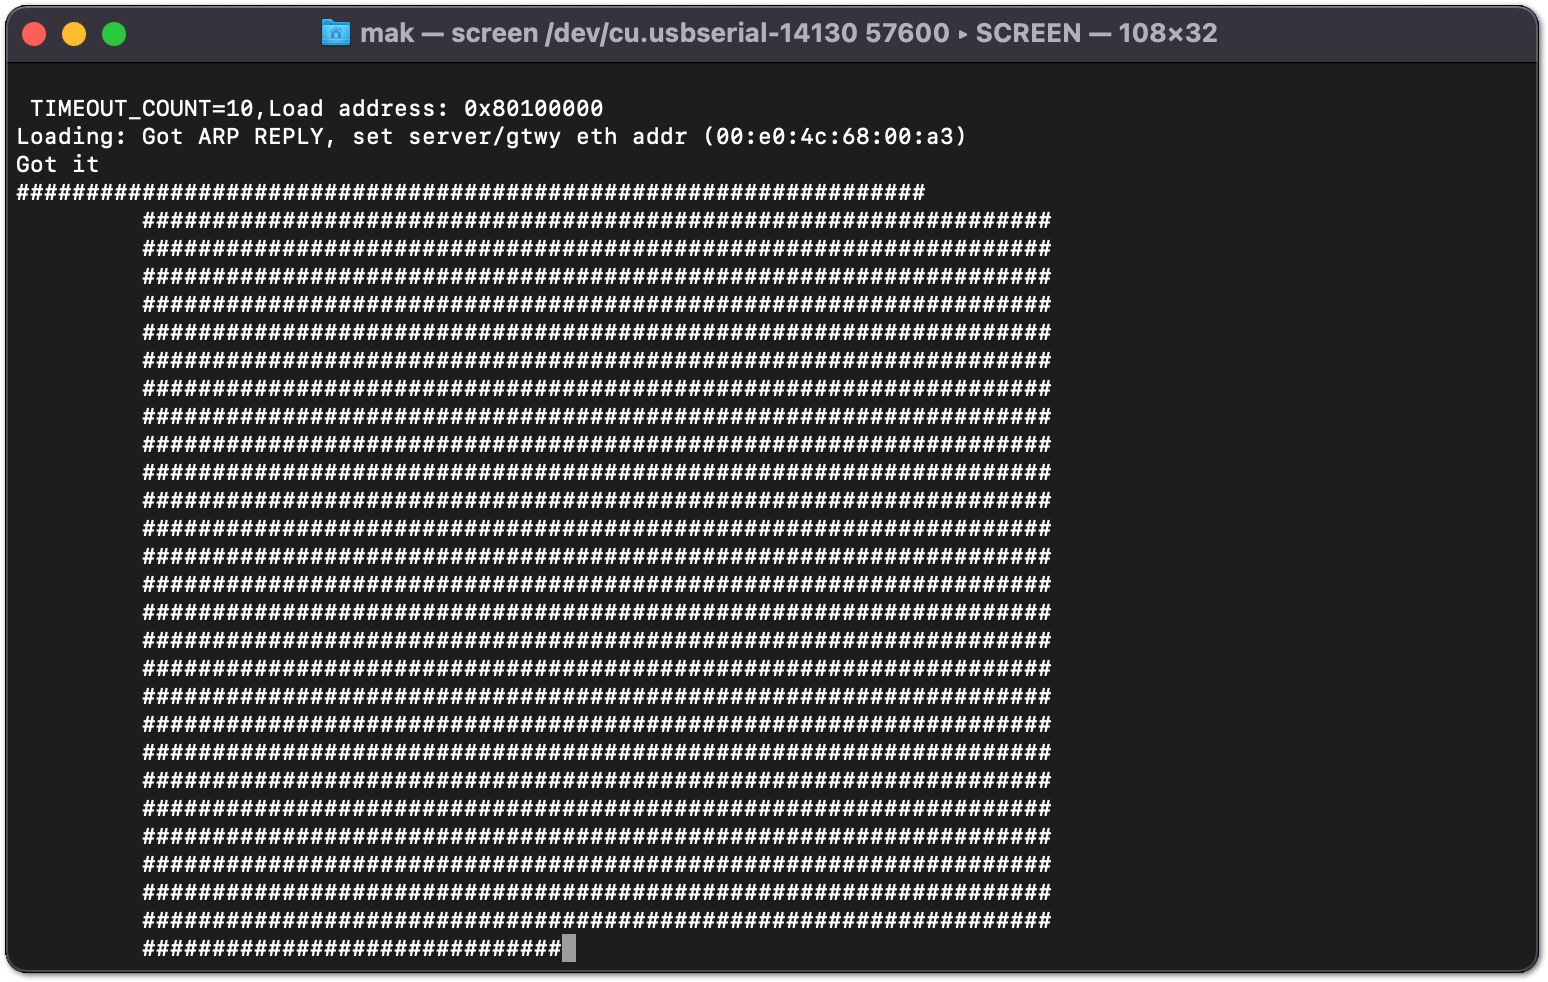The height and width of the screenshot is (982, 1548).
Task: Click the triangle separator in the window title
Action: pos(965,33)
